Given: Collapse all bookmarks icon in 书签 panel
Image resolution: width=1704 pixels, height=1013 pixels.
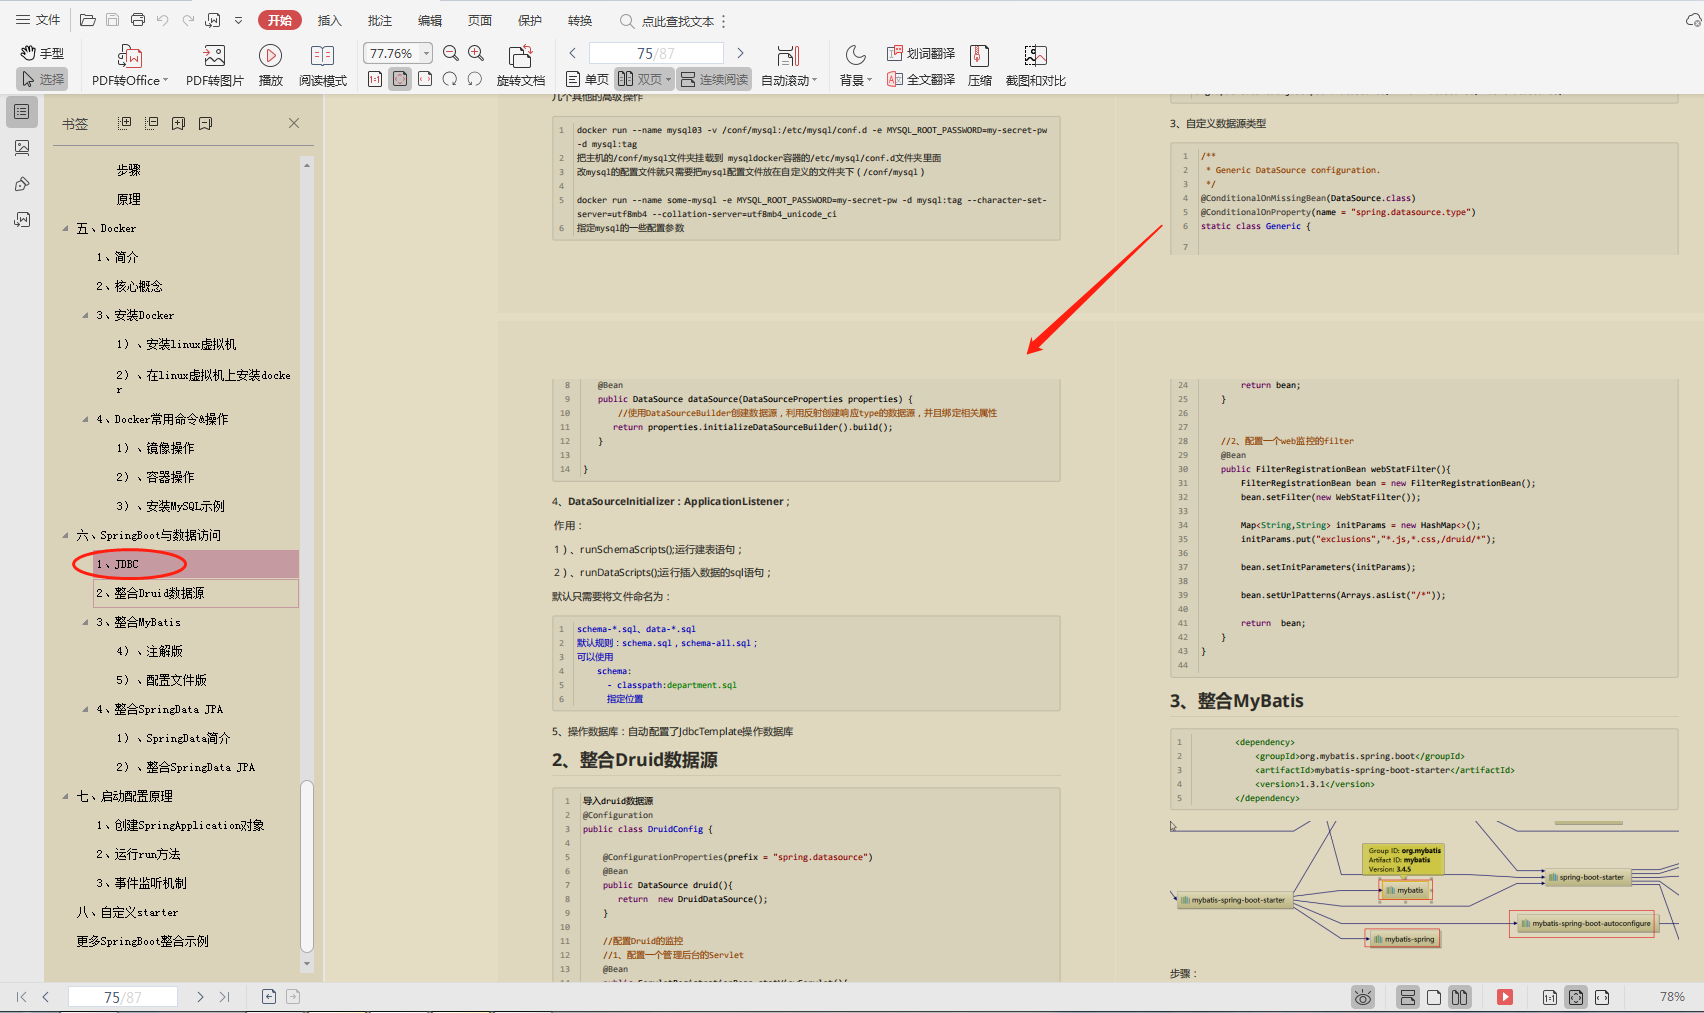Looking at the screenshot, I should click(x=151, y=123).
